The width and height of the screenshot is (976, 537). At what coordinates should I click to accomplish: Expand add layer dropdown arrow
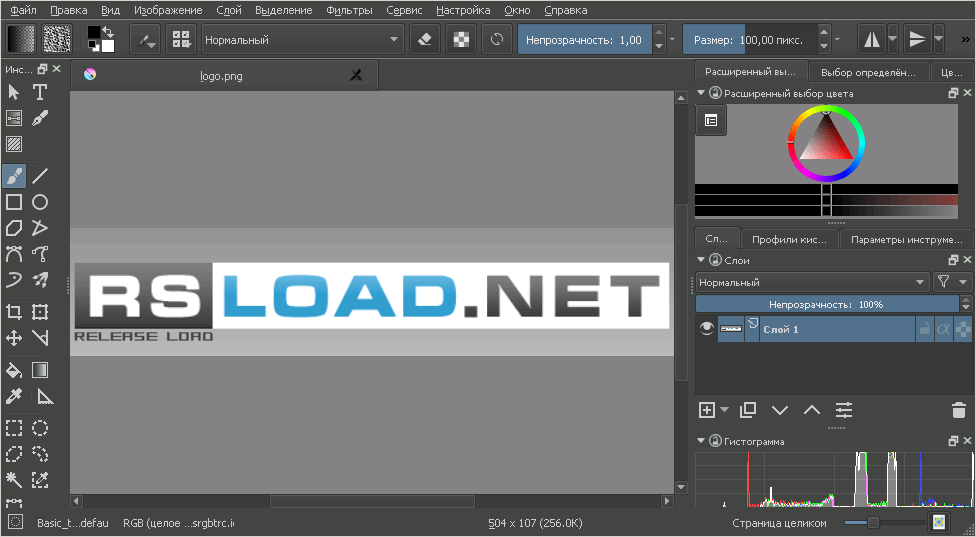[x=725, y=410]
